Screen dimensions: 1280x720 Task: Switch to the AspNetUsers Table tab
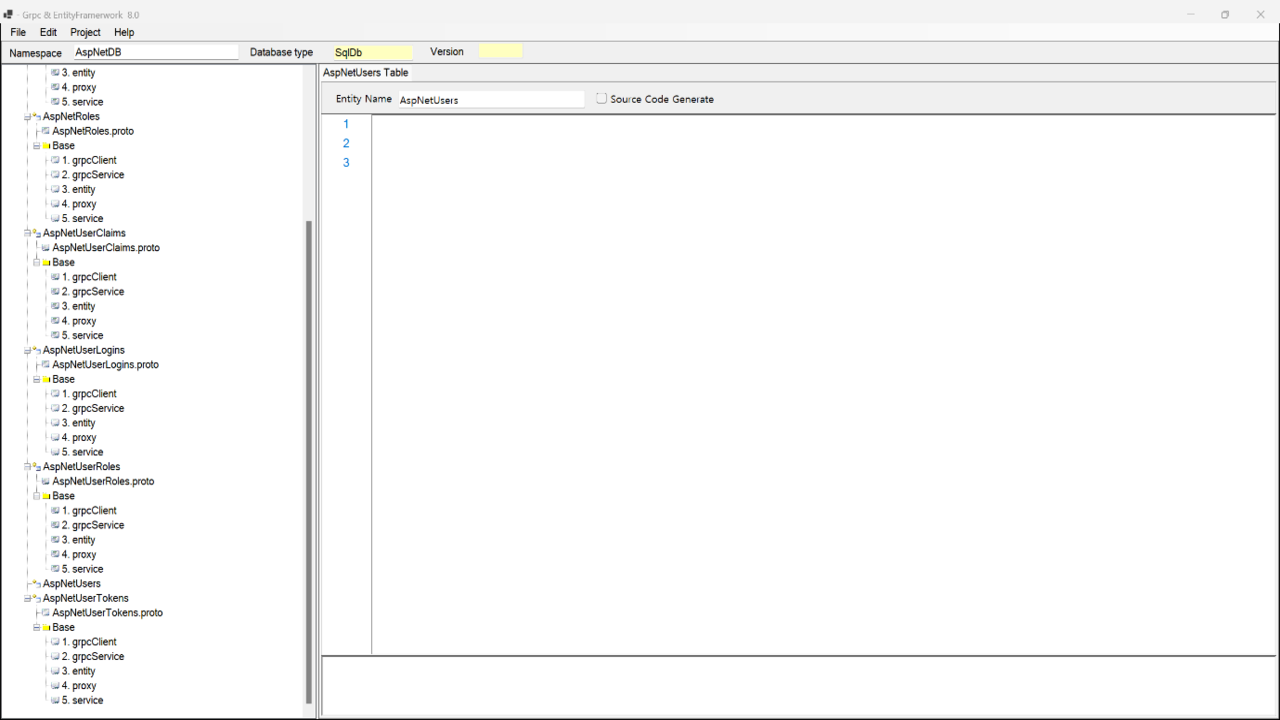pos(365,73)
